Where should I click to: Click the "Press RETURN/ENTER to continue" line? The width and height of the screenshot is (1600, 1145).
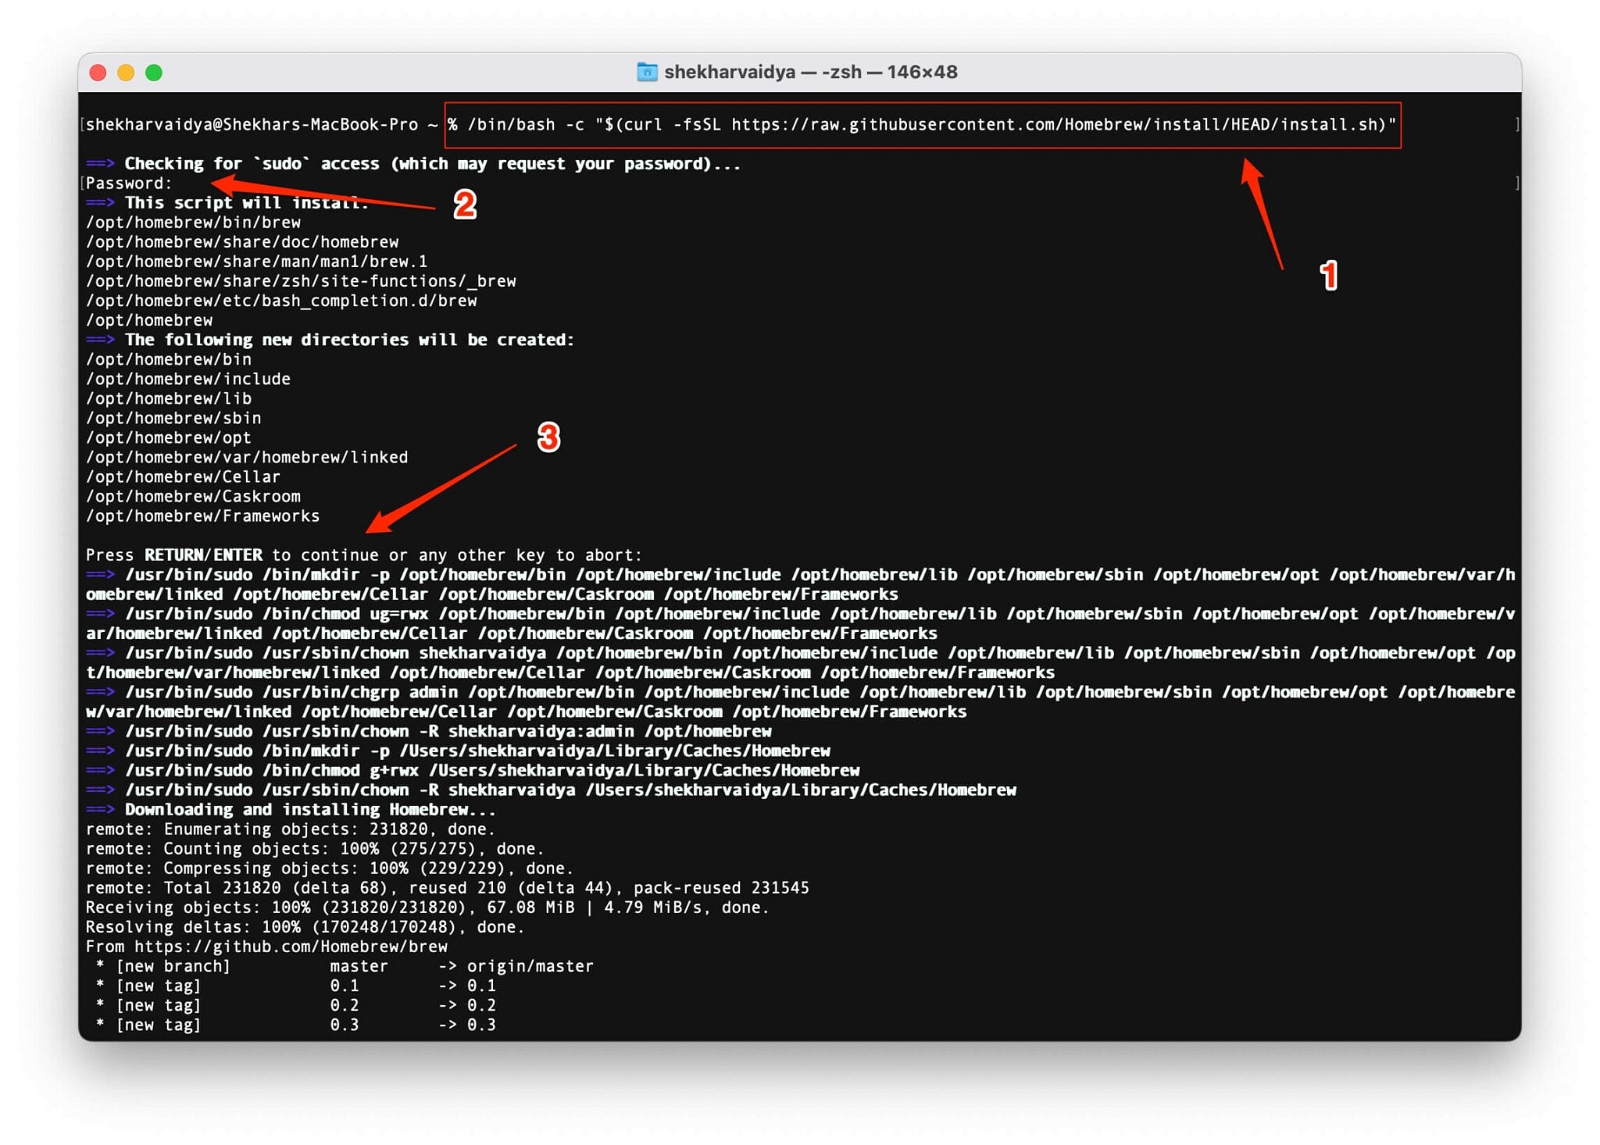click(363, 555)
